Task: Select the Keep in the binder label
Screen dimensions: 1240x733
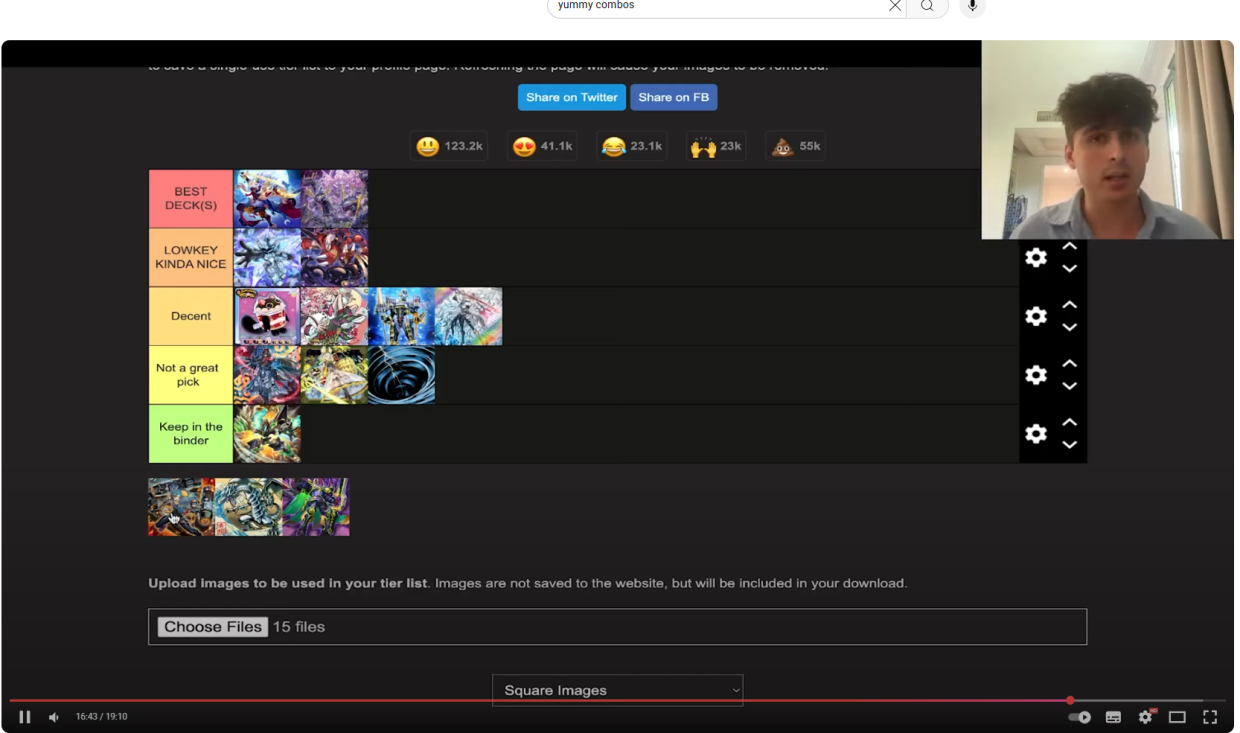Action: [x=190, y=433]
